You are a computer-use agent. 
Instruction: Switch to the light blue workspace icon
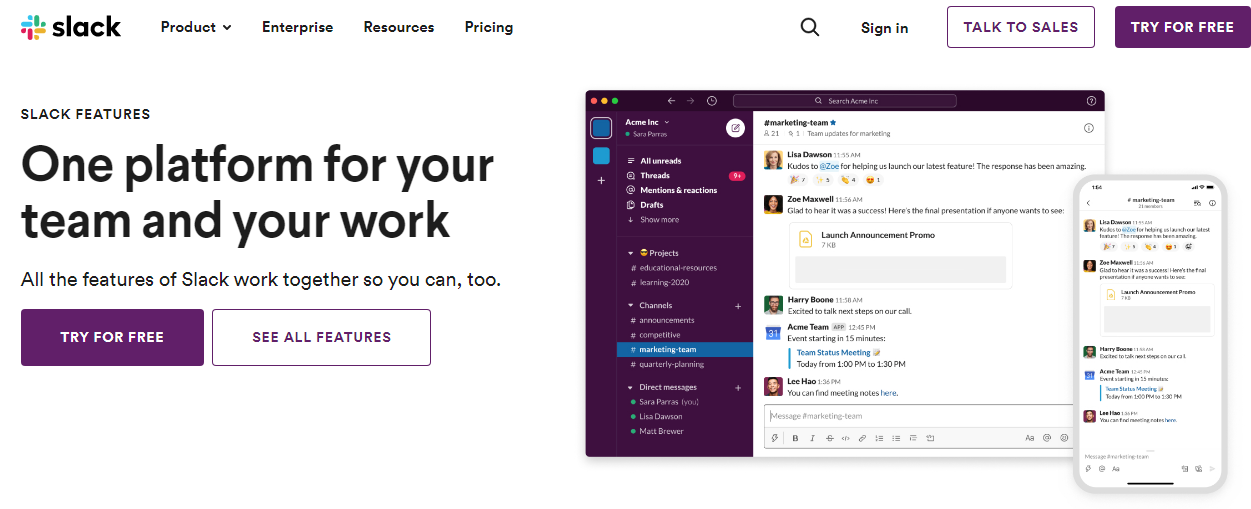tap(601, 155)
